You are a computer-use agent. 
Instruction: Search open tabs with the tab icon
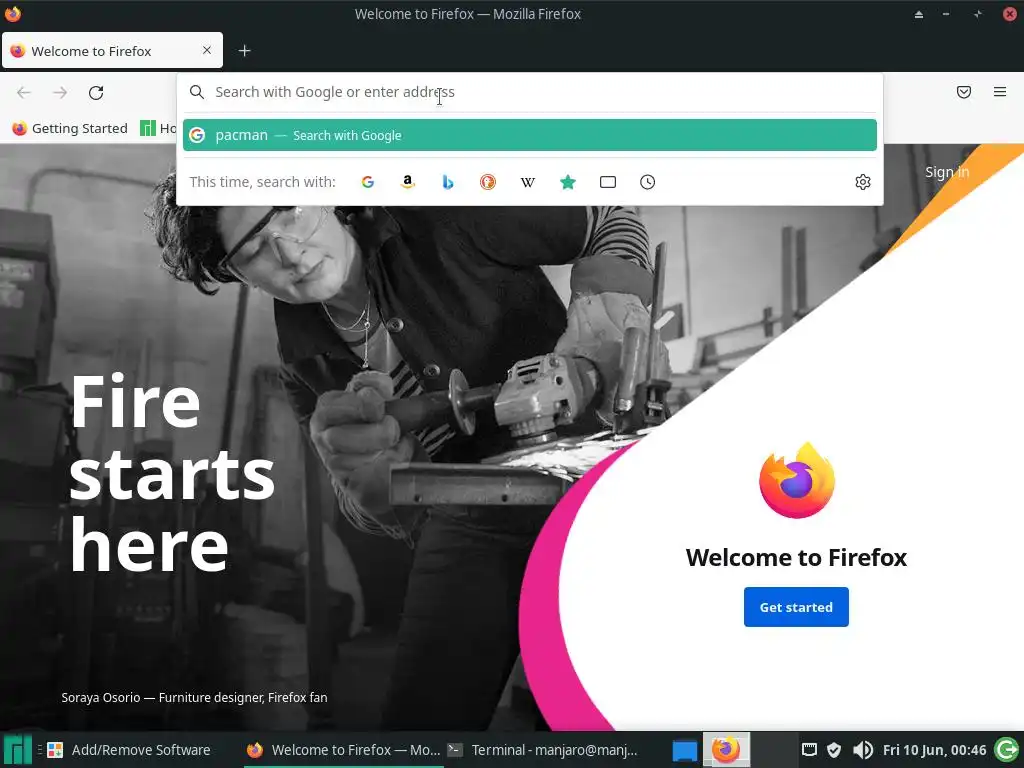(x=608, y=182)
